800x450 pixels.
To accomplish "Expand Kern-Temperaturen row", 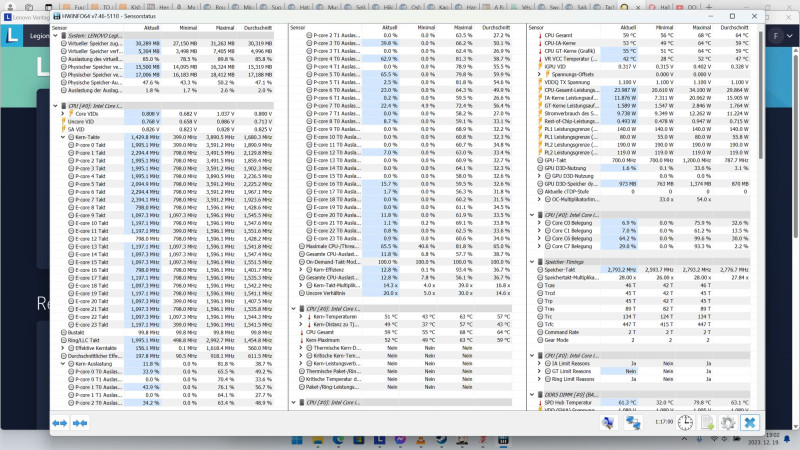I will point(301,317).
